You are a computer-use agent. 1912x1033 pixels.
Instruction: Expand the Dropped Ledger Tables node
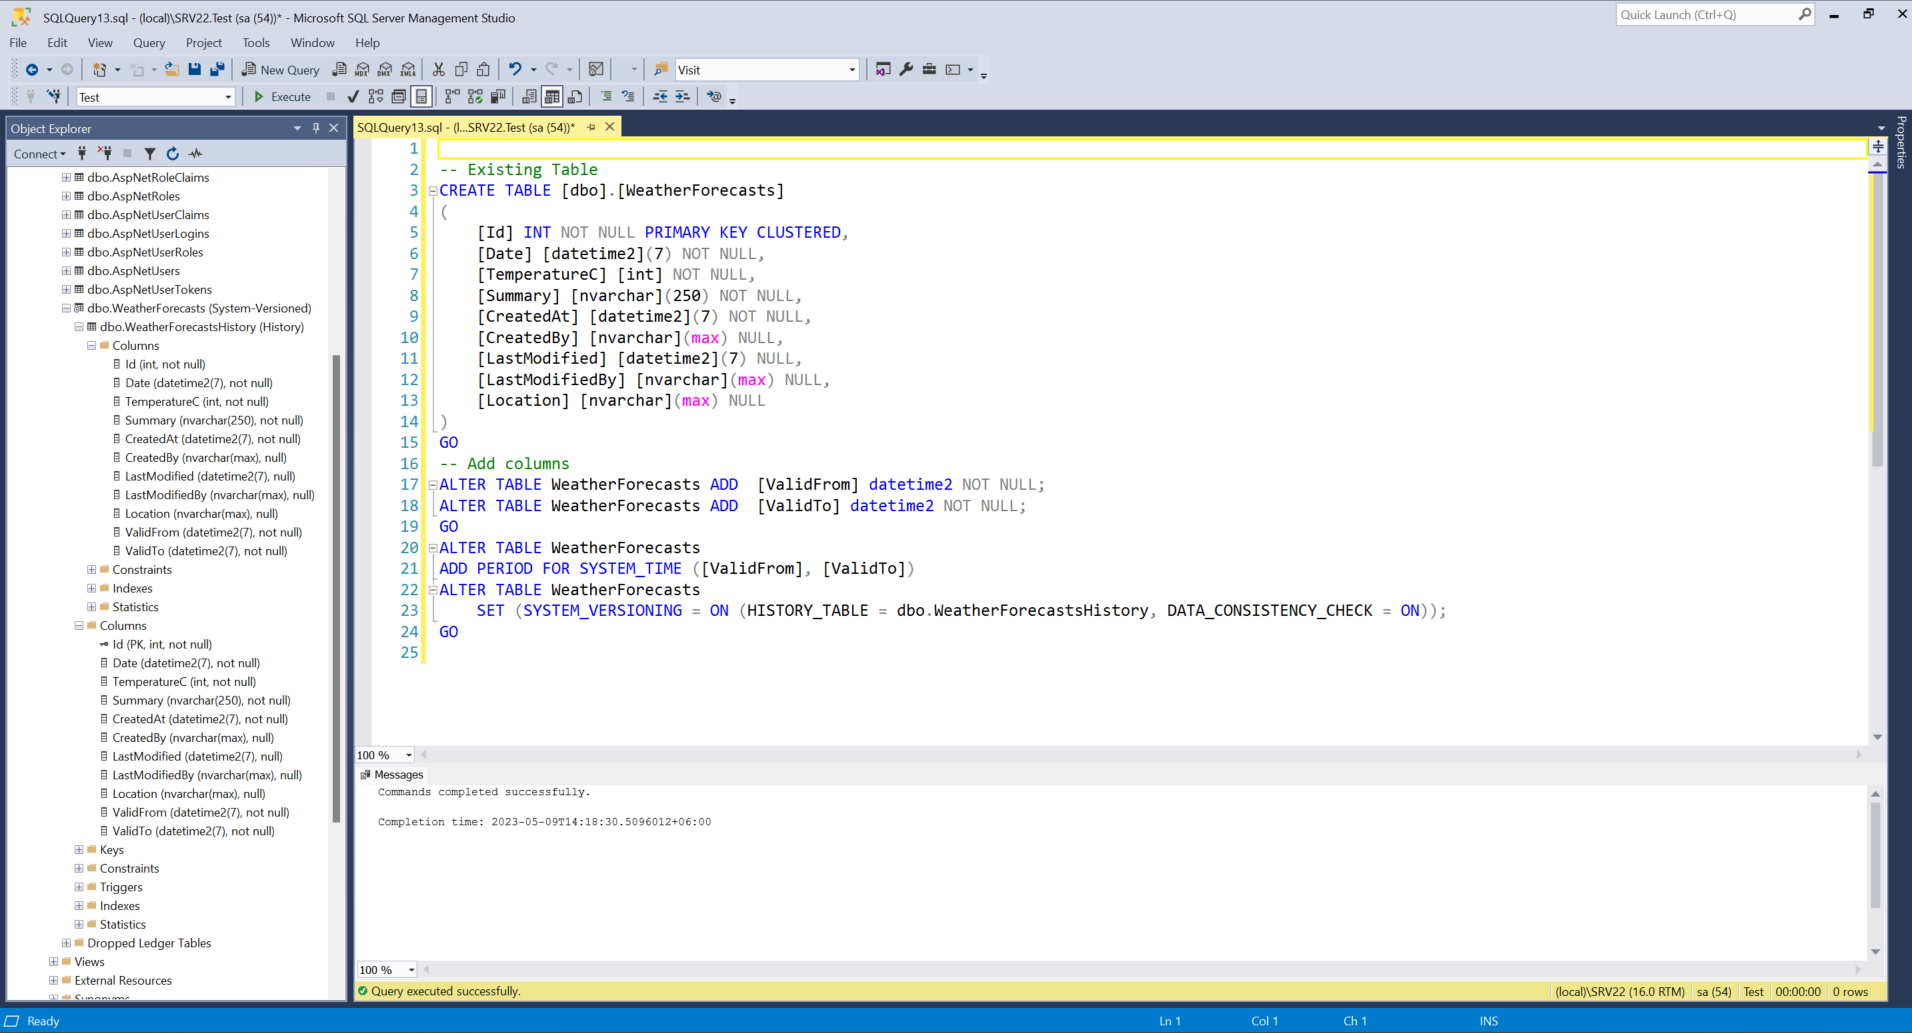(66, 942)
